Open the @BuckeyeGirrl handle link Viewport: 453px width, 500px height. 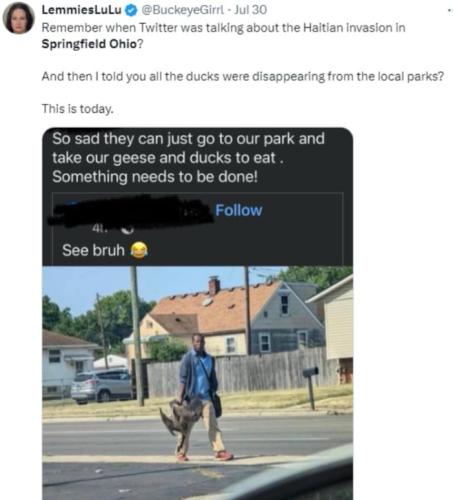point(183,10)
